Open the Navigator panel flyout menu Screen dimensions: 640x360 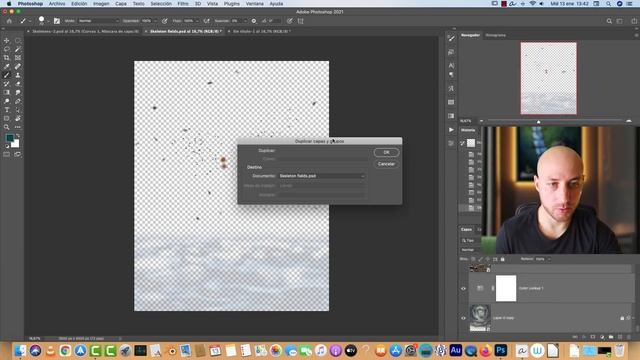(636, 35)
